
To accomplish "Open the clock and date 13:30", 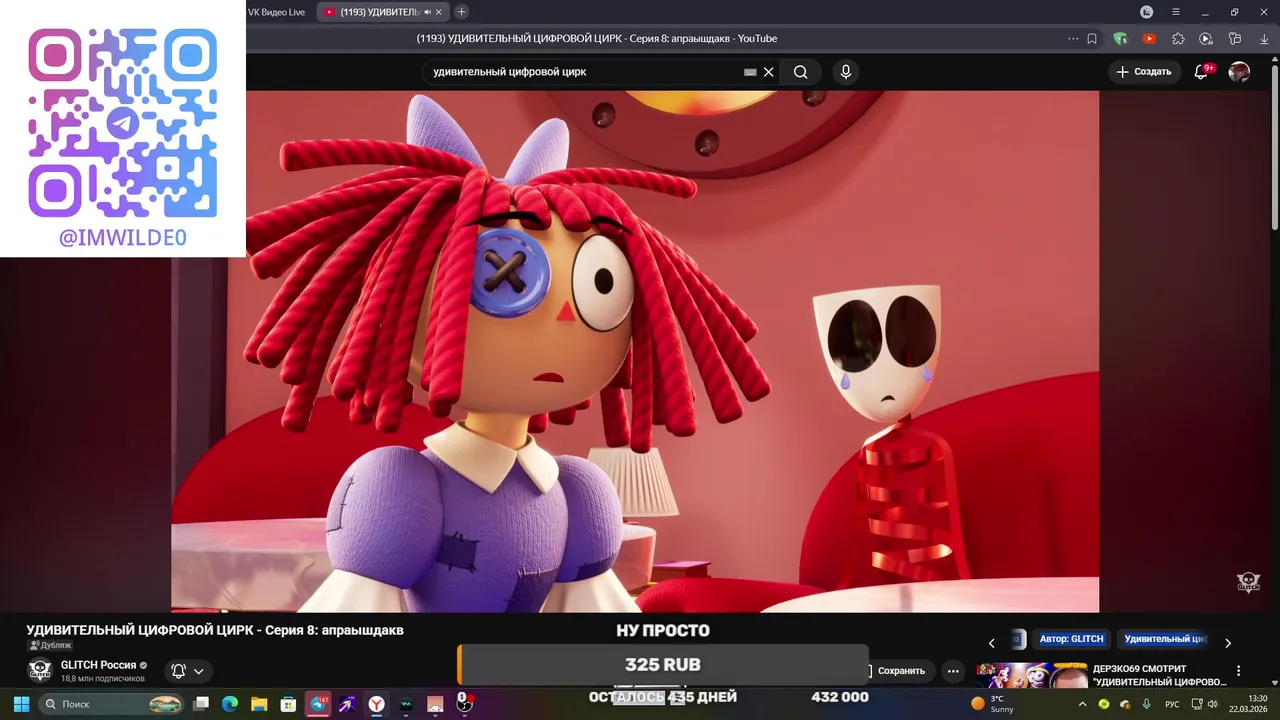I will point(1248,704).
